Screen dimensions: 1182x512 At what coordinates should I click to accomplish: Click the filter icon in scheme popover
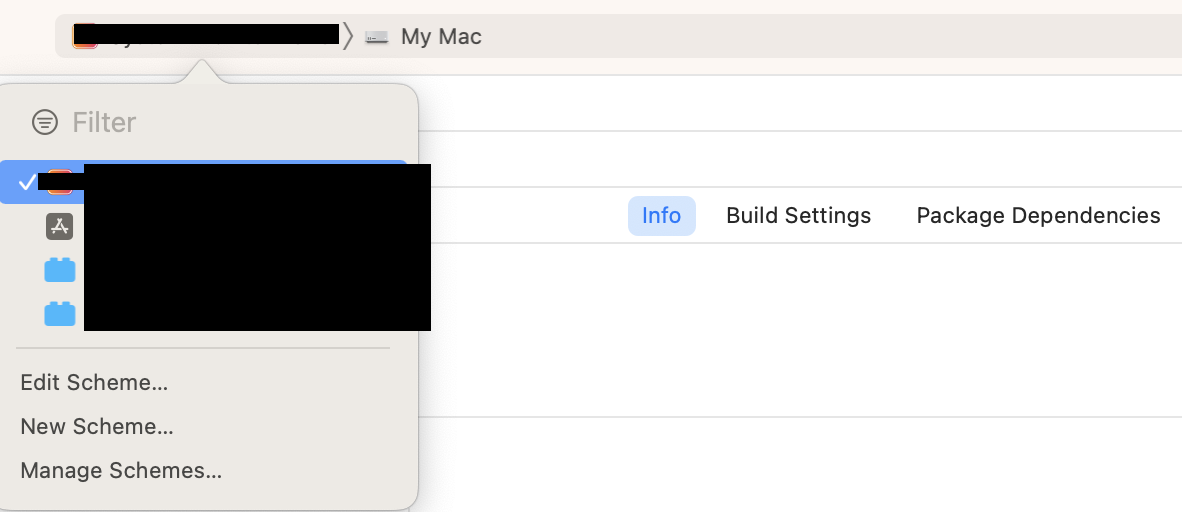point(44,121)
